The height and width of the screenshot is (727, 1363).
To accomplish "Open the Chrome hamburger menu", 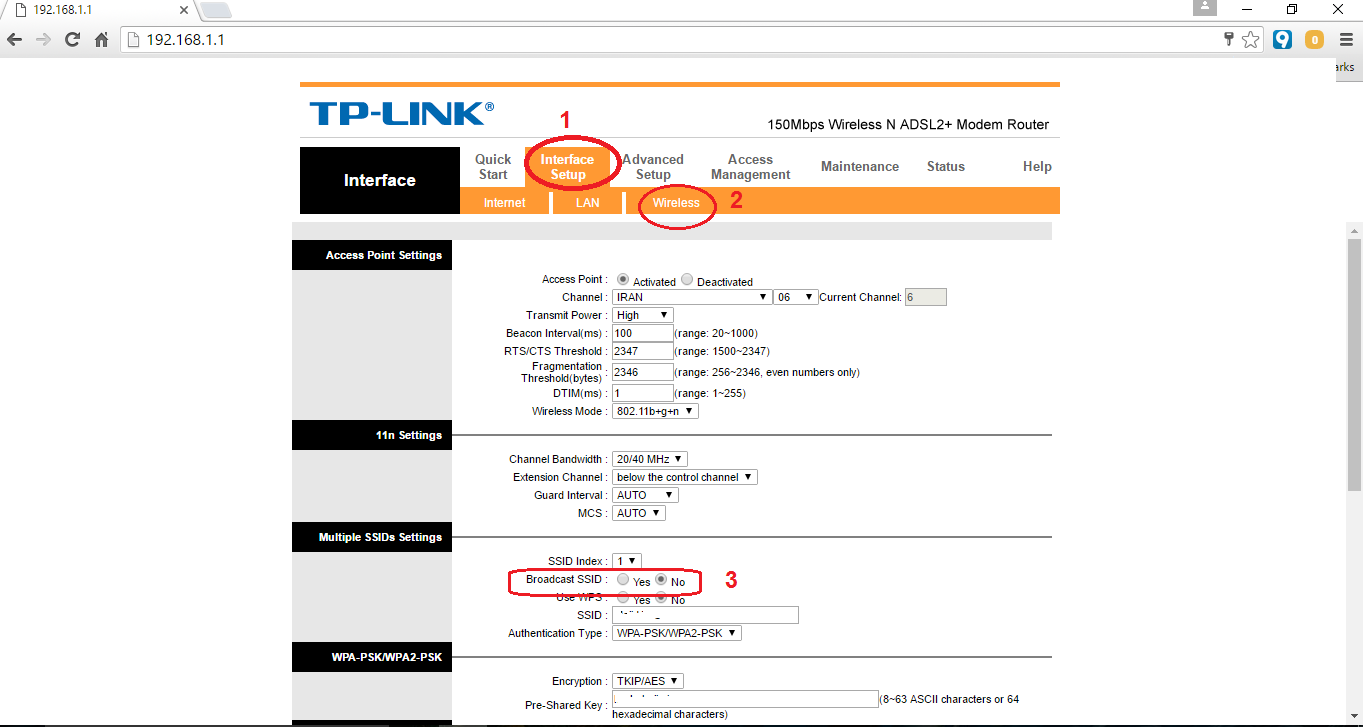I will coord(1346,40).
